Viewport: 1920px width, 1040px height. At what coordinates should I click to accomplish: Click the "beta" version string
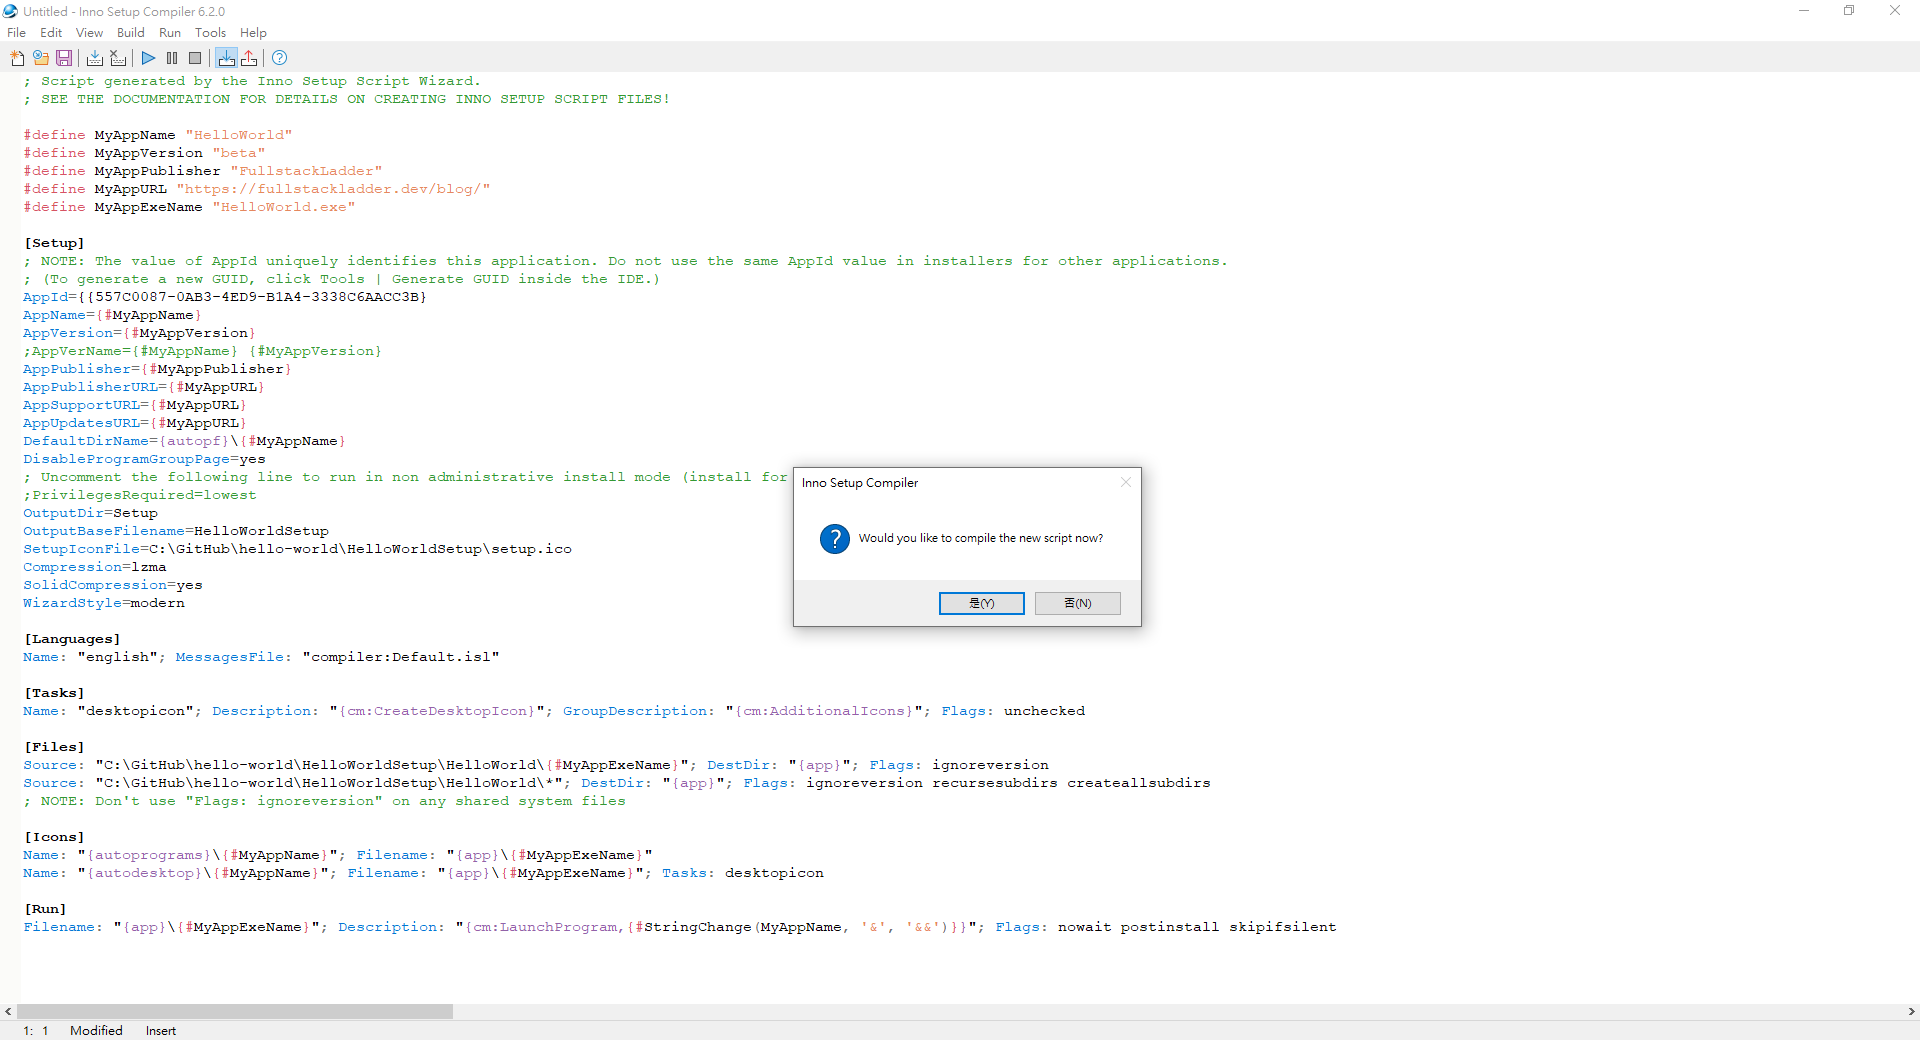(239, 153)
